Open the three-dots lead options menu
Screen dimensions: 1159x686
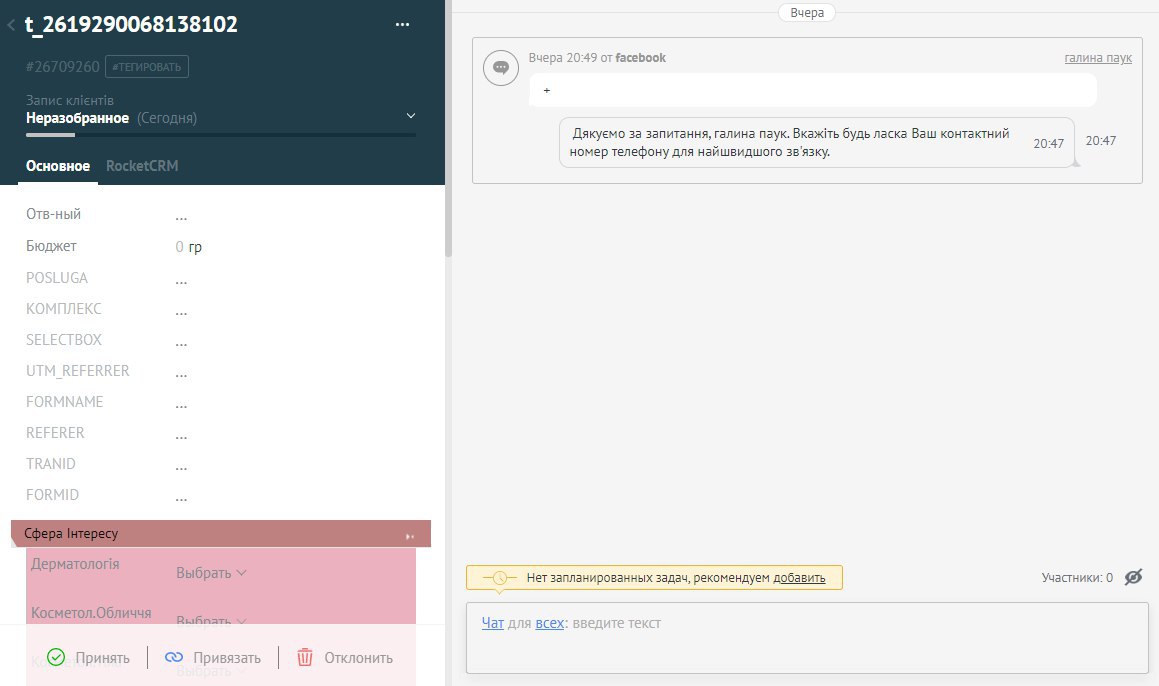pos(402,24)
